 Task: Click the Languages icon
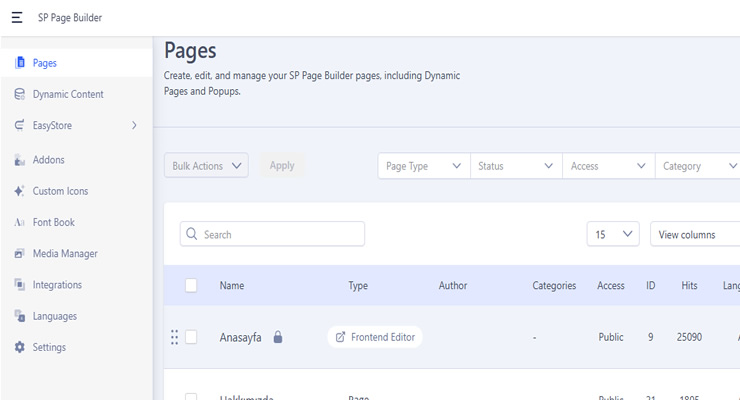pos(19,316)
